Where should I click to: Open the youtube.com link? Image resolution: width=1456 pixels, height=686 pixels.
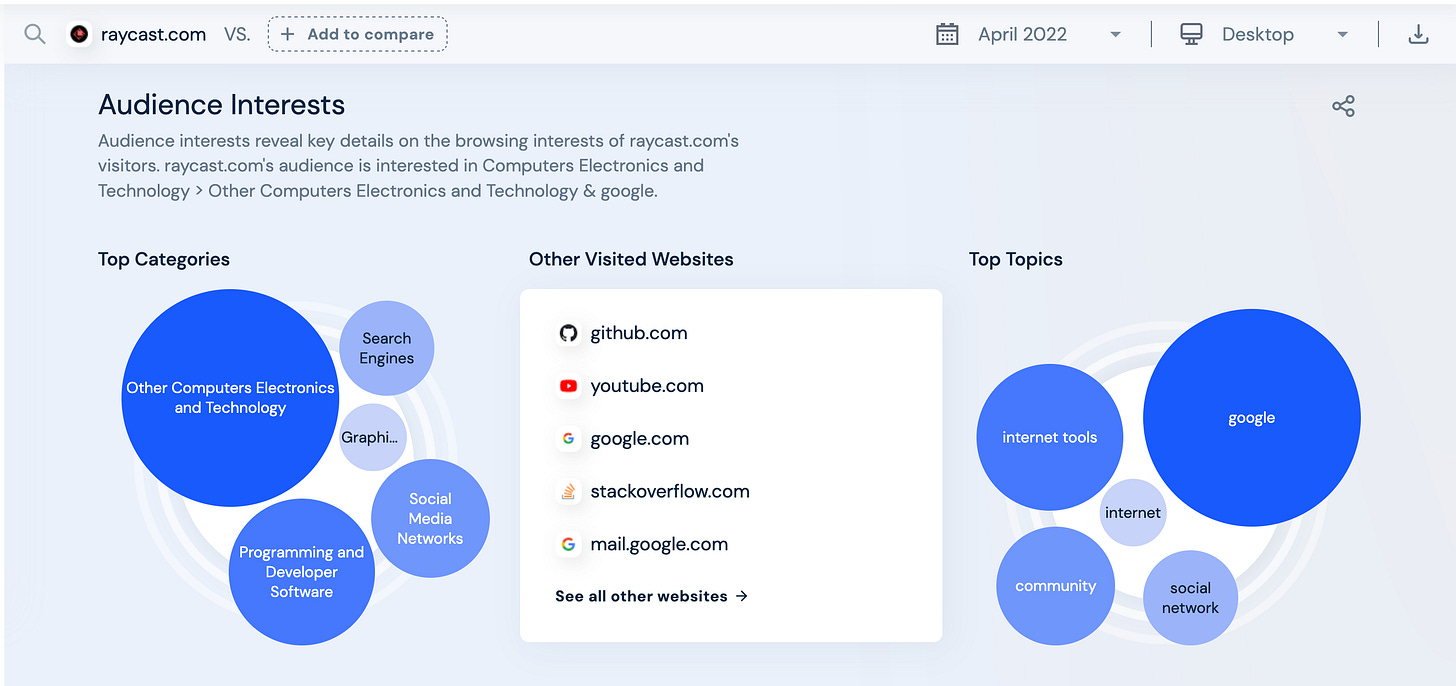[x=647, y=386]
